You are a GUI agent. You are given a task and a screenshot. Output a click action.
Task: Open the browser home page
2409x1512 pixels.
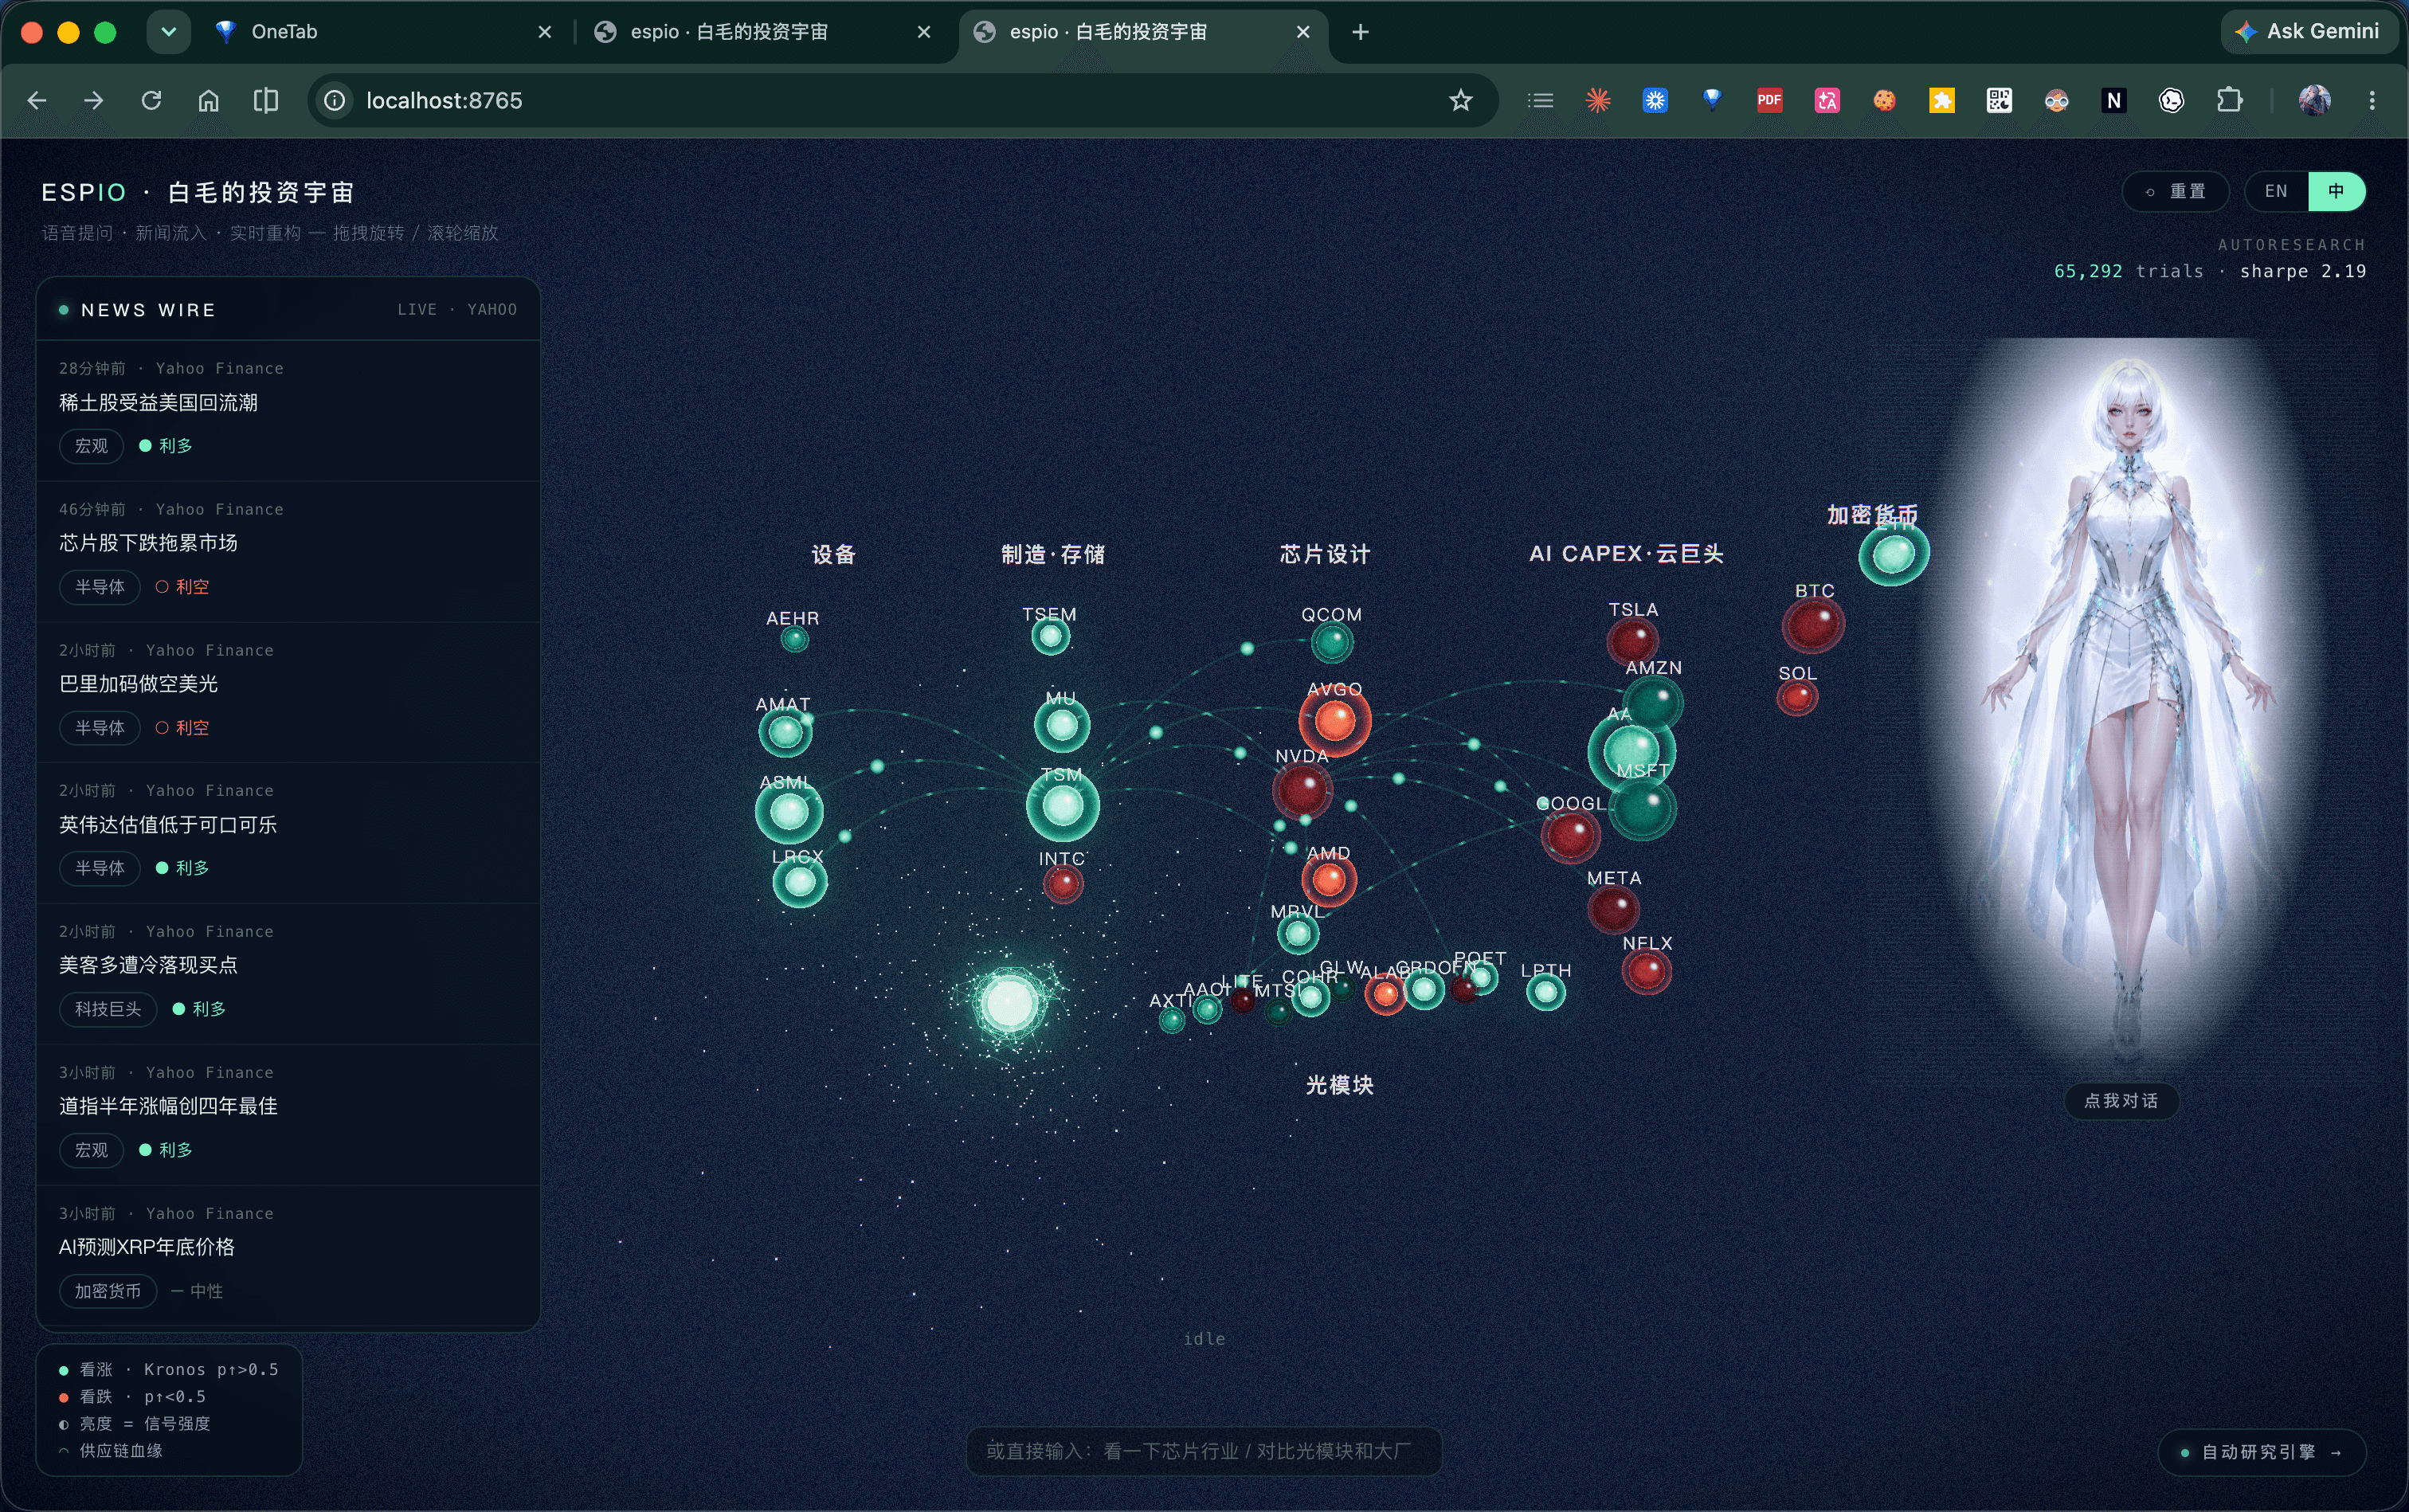pyautogui.click(x=208, y=100)
